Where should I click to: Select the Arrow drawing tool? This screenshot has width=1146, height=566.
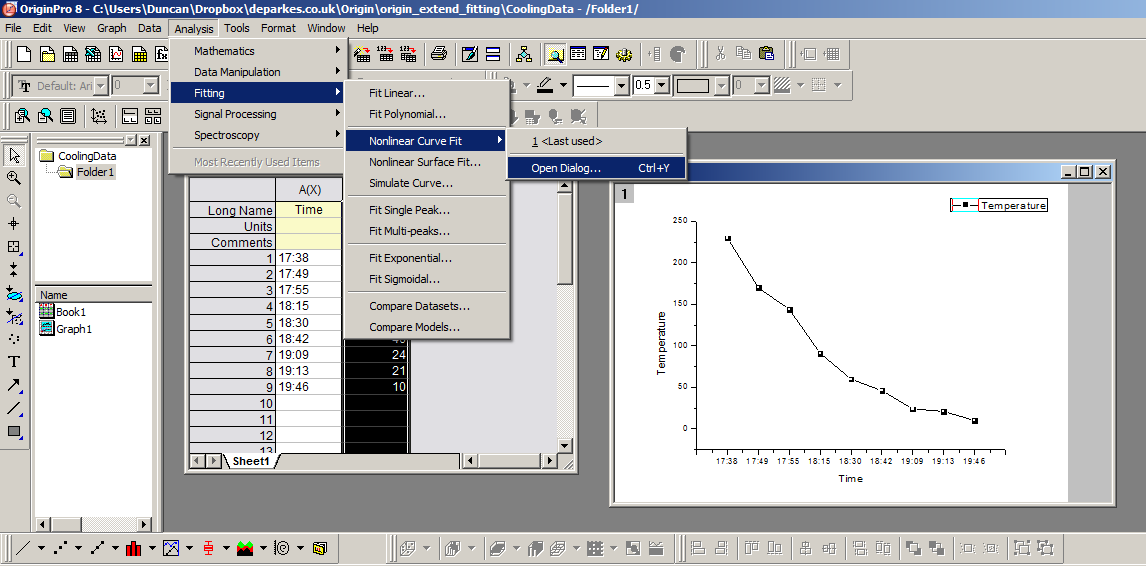coord(14,385)
